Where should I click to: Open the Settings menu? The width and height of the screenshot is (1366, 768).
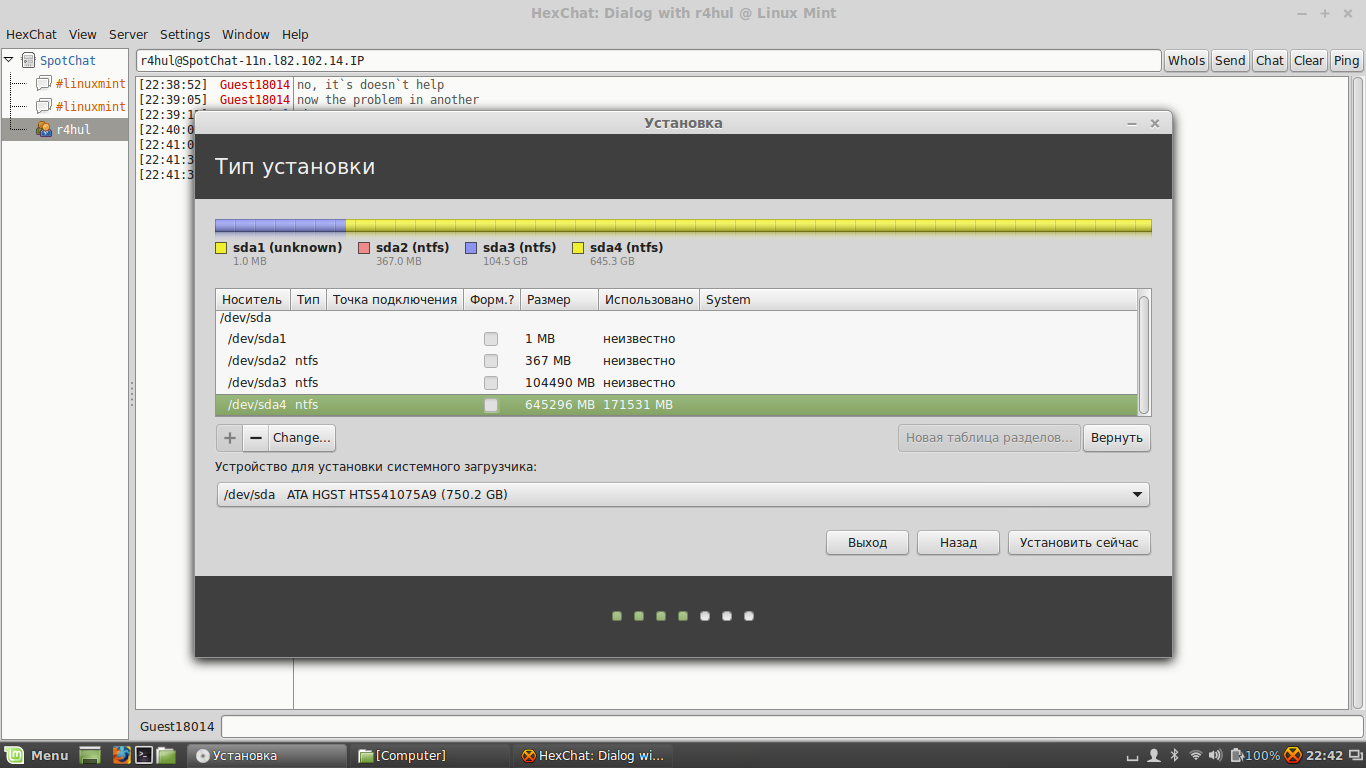[x=185, y=34]
